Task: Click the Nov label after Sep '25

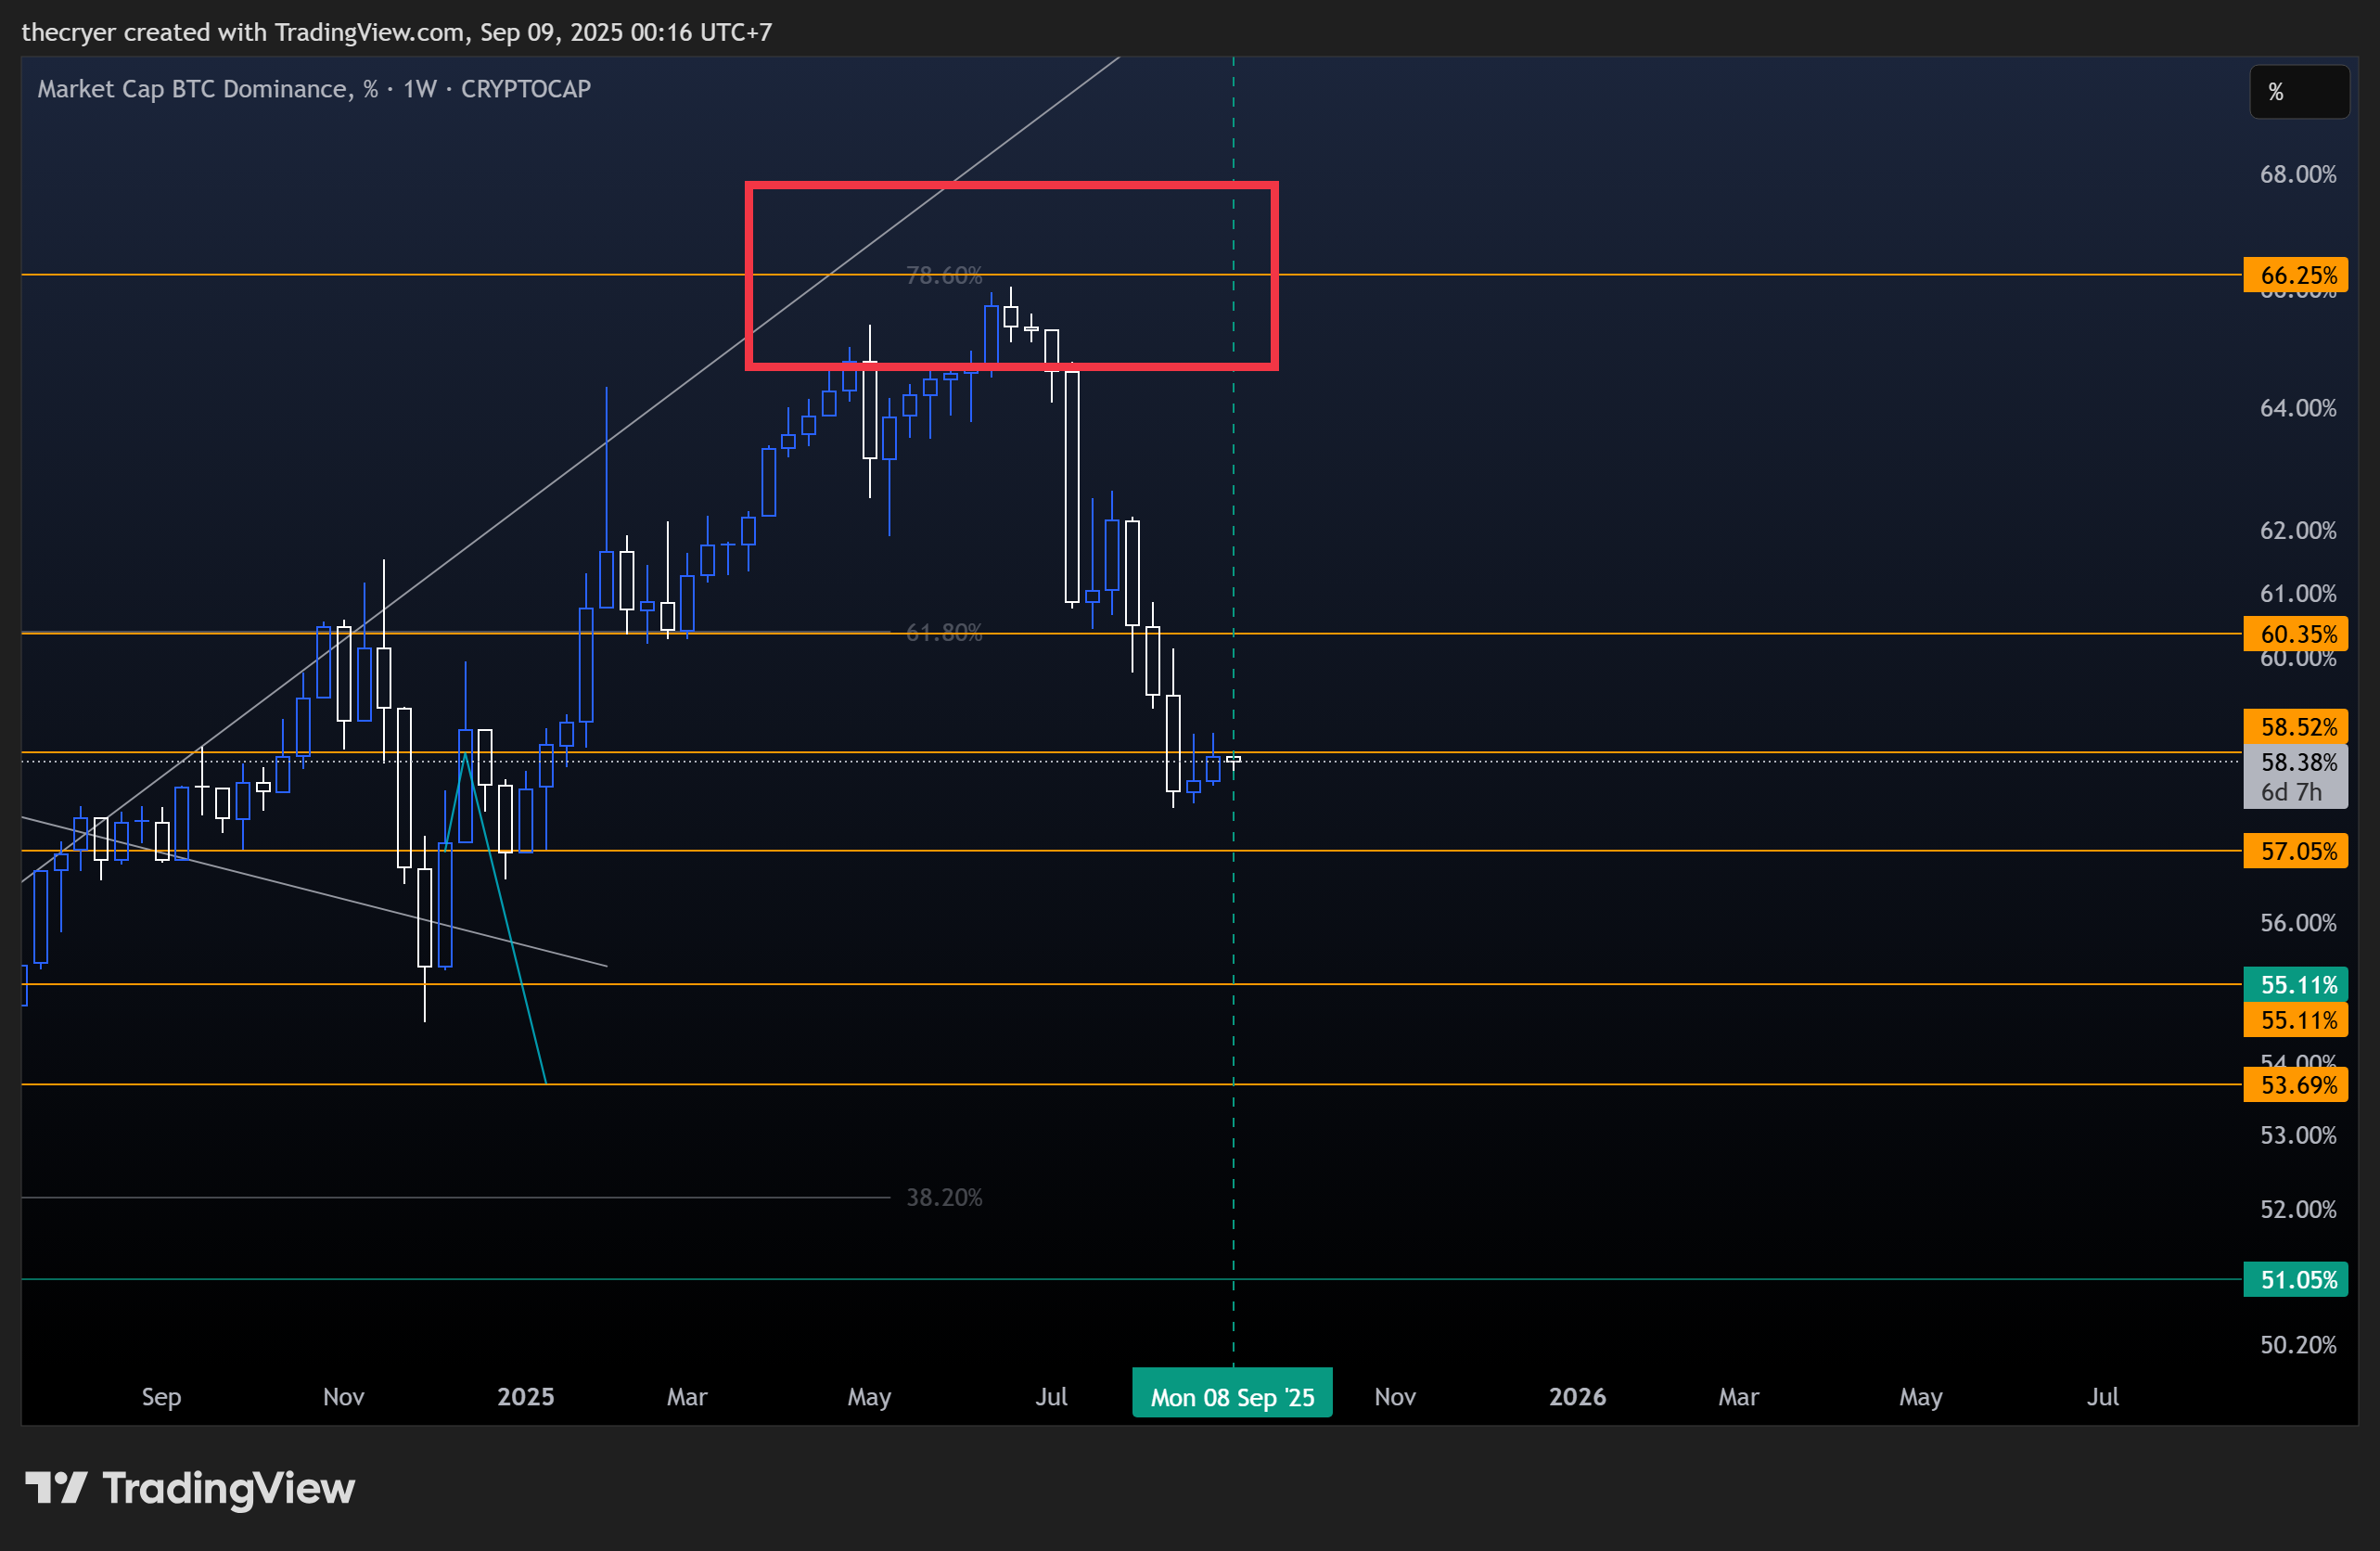Action: coord(1395,1396)
